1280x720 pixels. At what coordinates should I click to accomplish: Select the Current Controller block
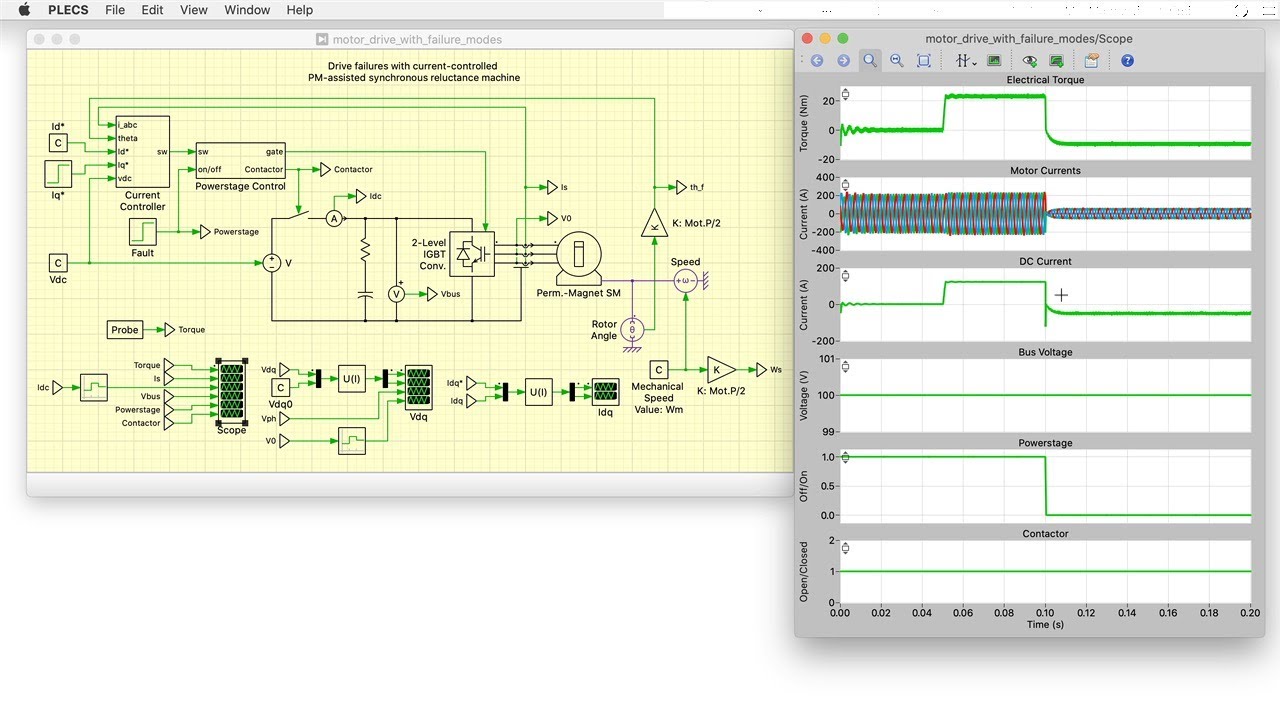point(142,152)
